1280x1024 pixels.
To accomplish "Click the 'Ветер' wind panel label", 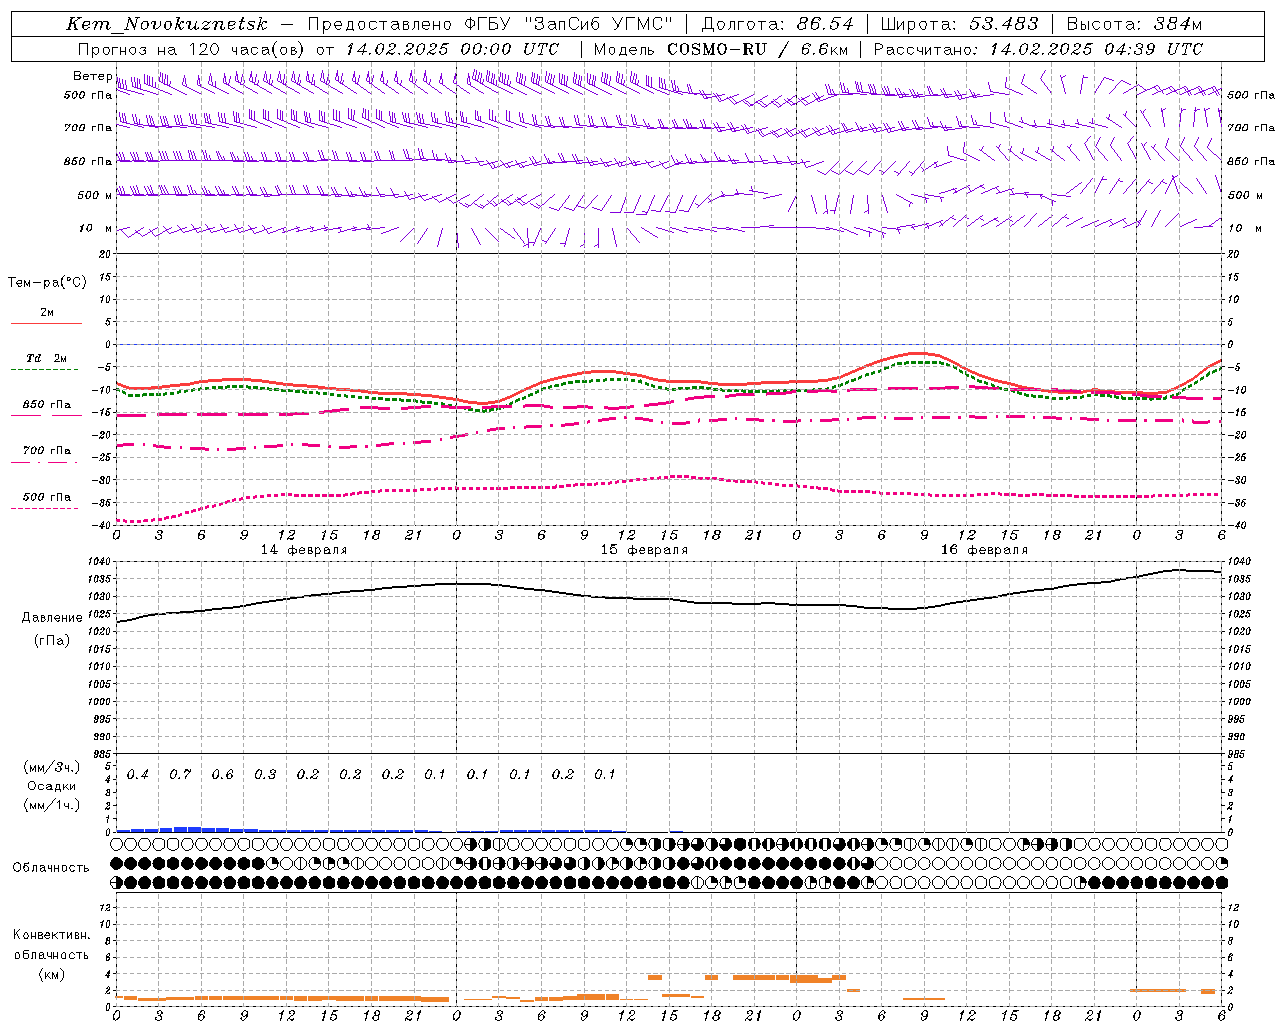I will point(92,76).
